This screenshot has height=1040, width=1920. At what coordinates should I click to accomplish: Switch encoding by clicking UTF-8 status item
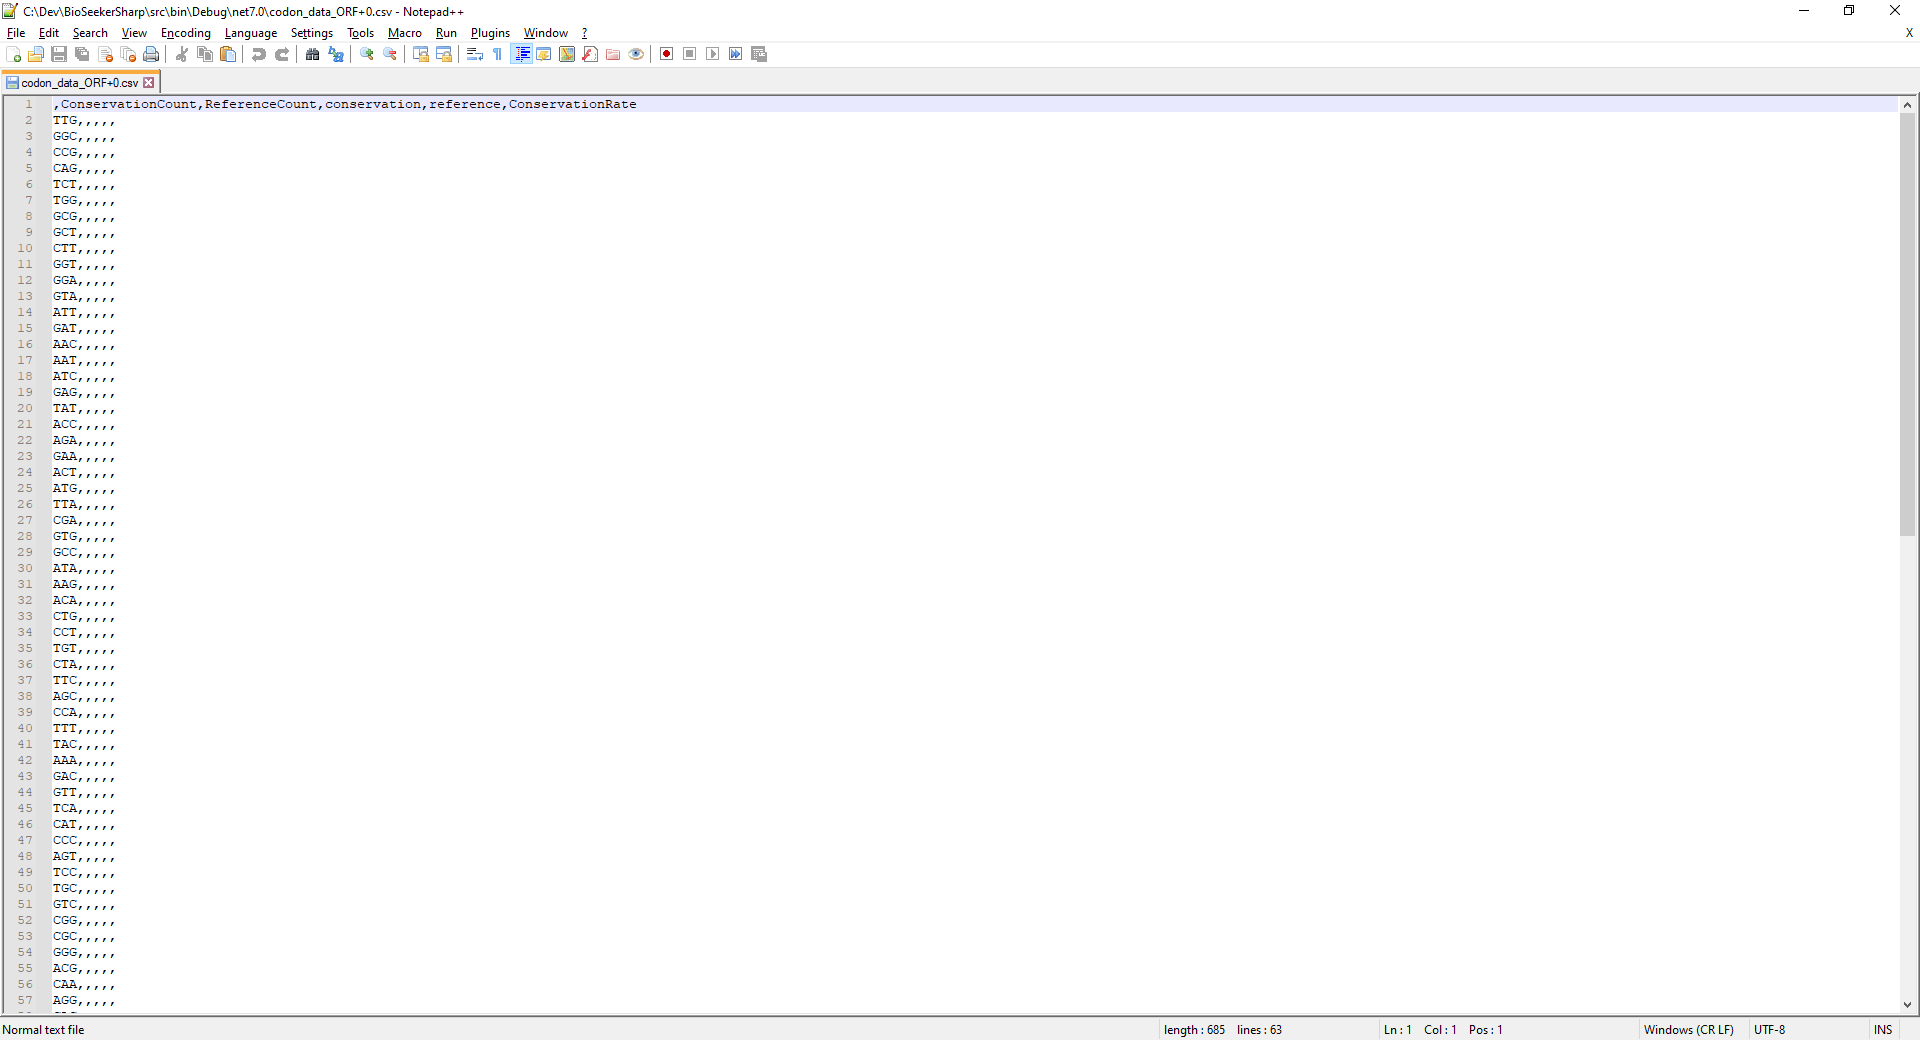click(1770, 1030)
